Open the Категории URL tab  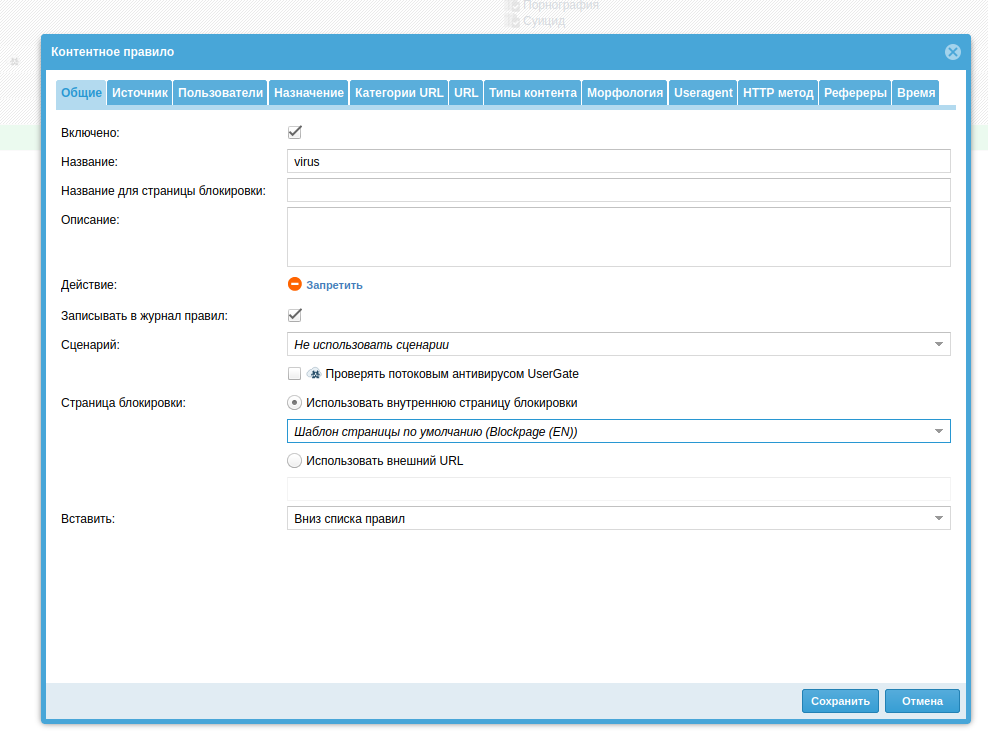click(x=399, y=93)
